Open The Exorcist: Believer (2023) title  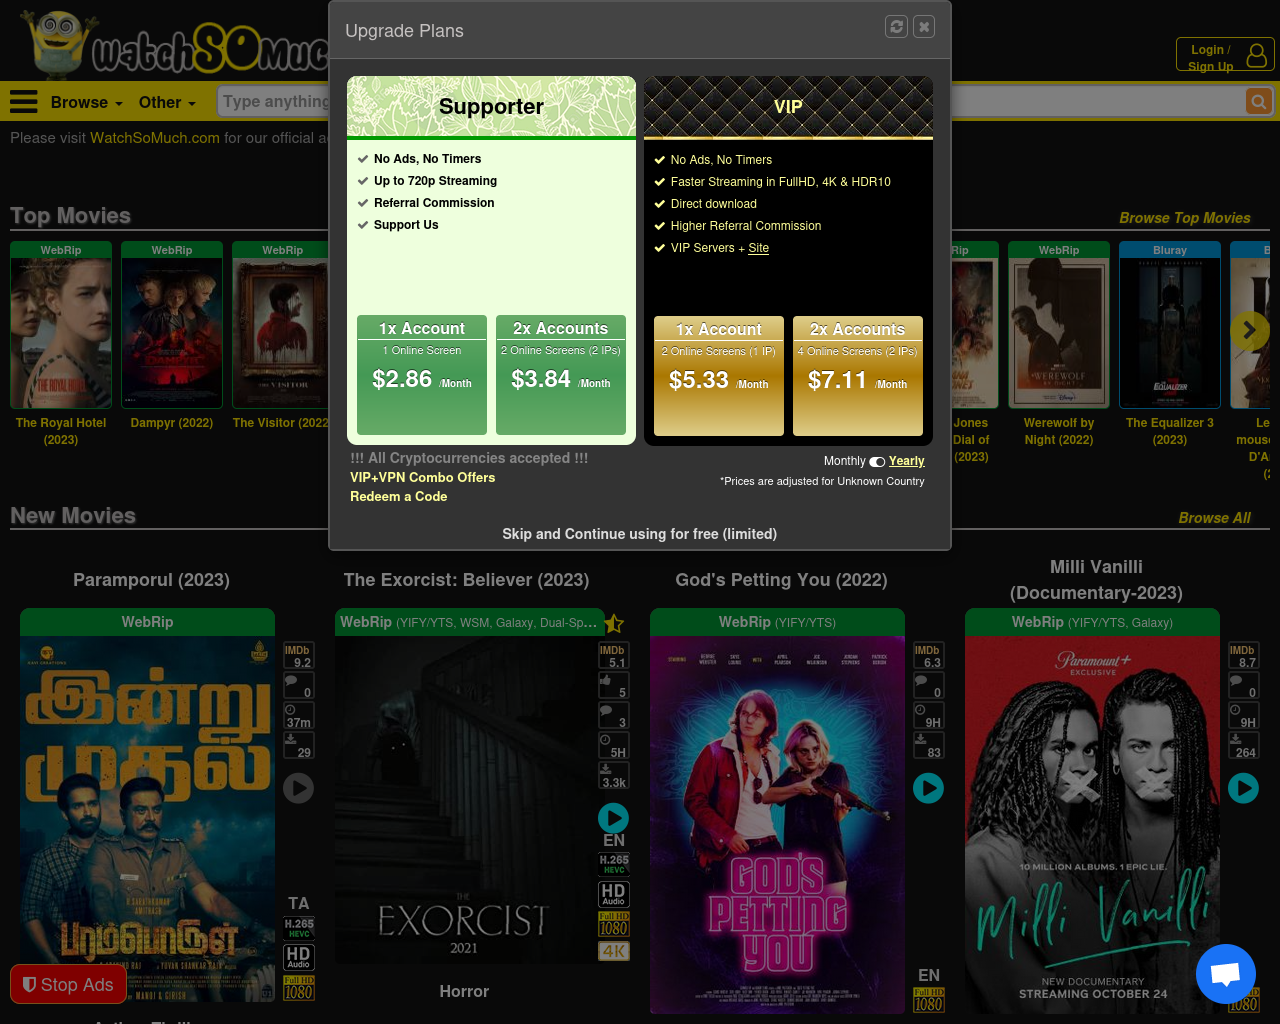pos(466,580)
